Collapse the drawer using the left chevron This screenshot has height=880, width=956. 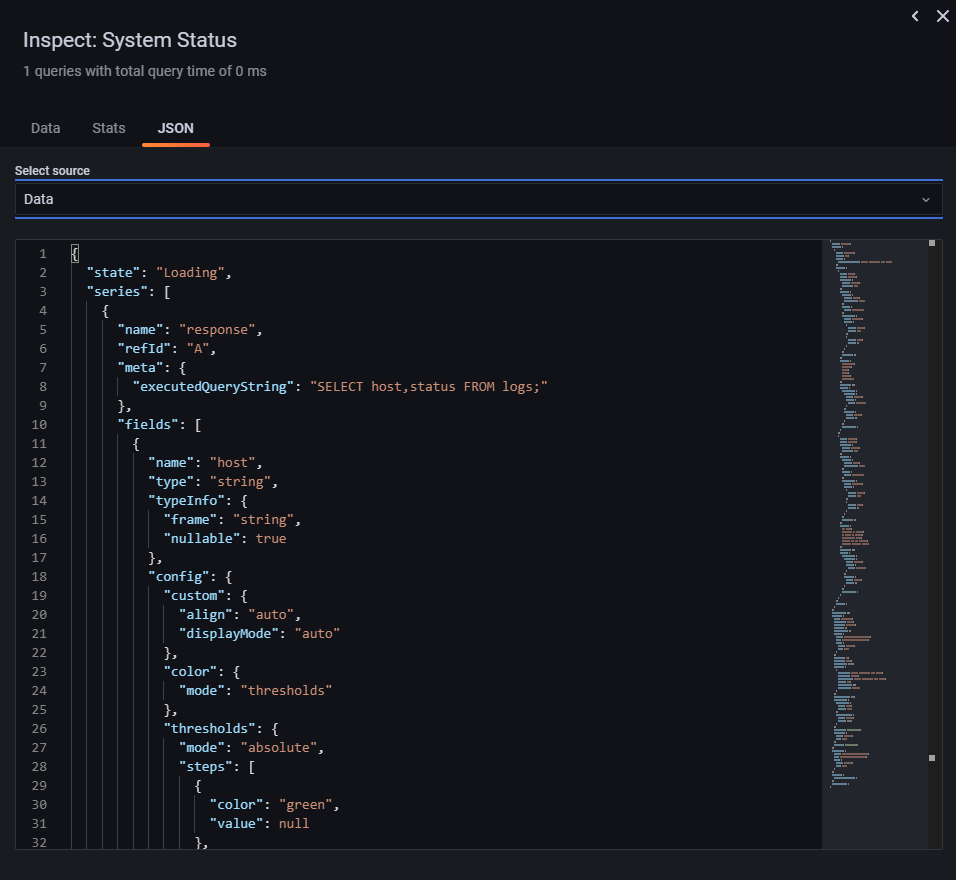915,16
